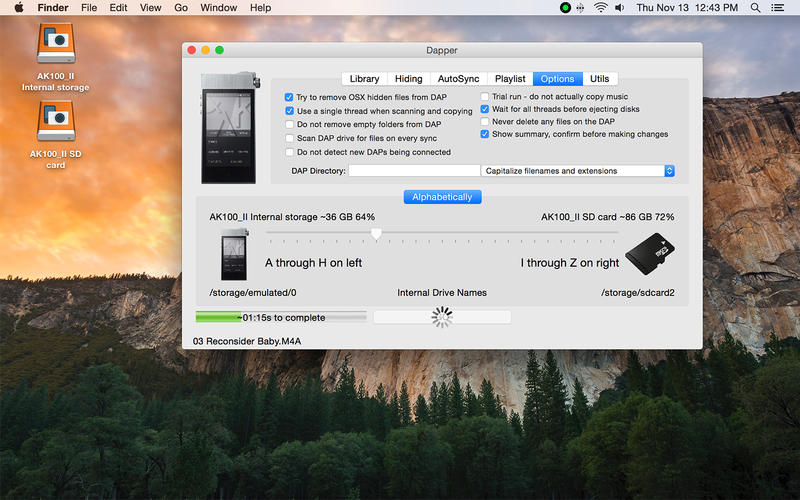This screenshot has height=500, width=800.
Task: Click the Alphabetically button
Action: pyautogui.click(x=442, y=197)
